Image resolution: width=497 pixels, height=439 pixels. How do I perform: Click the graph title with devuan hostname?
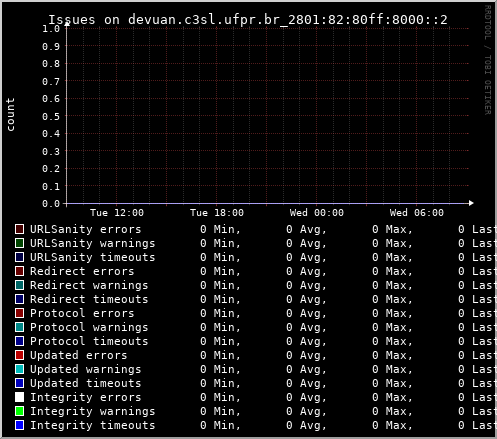click(248, 20)
